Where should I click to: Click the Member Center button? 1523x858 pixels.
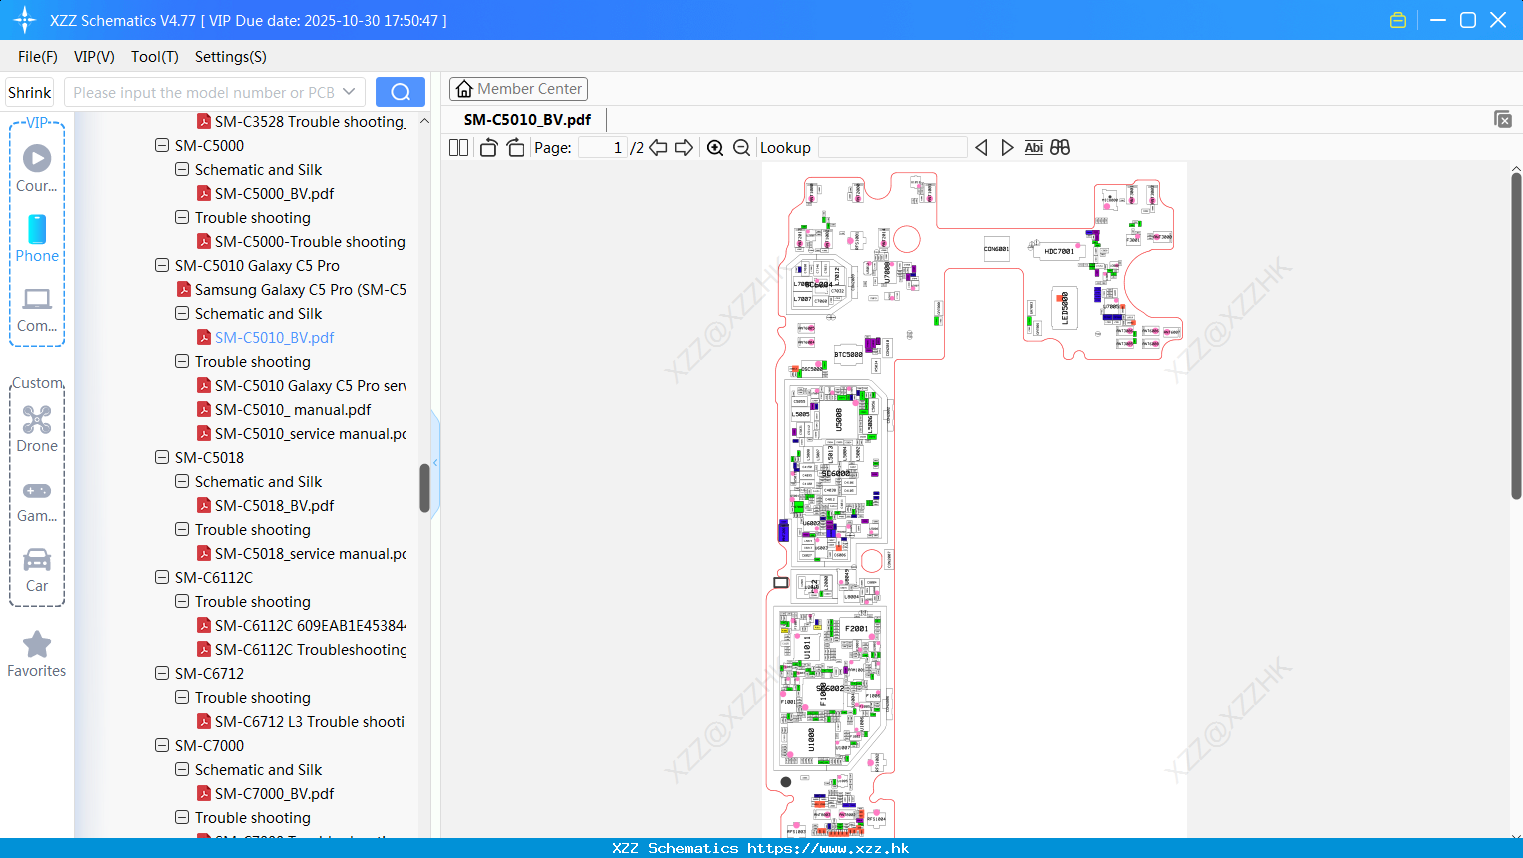coord(518,89)
